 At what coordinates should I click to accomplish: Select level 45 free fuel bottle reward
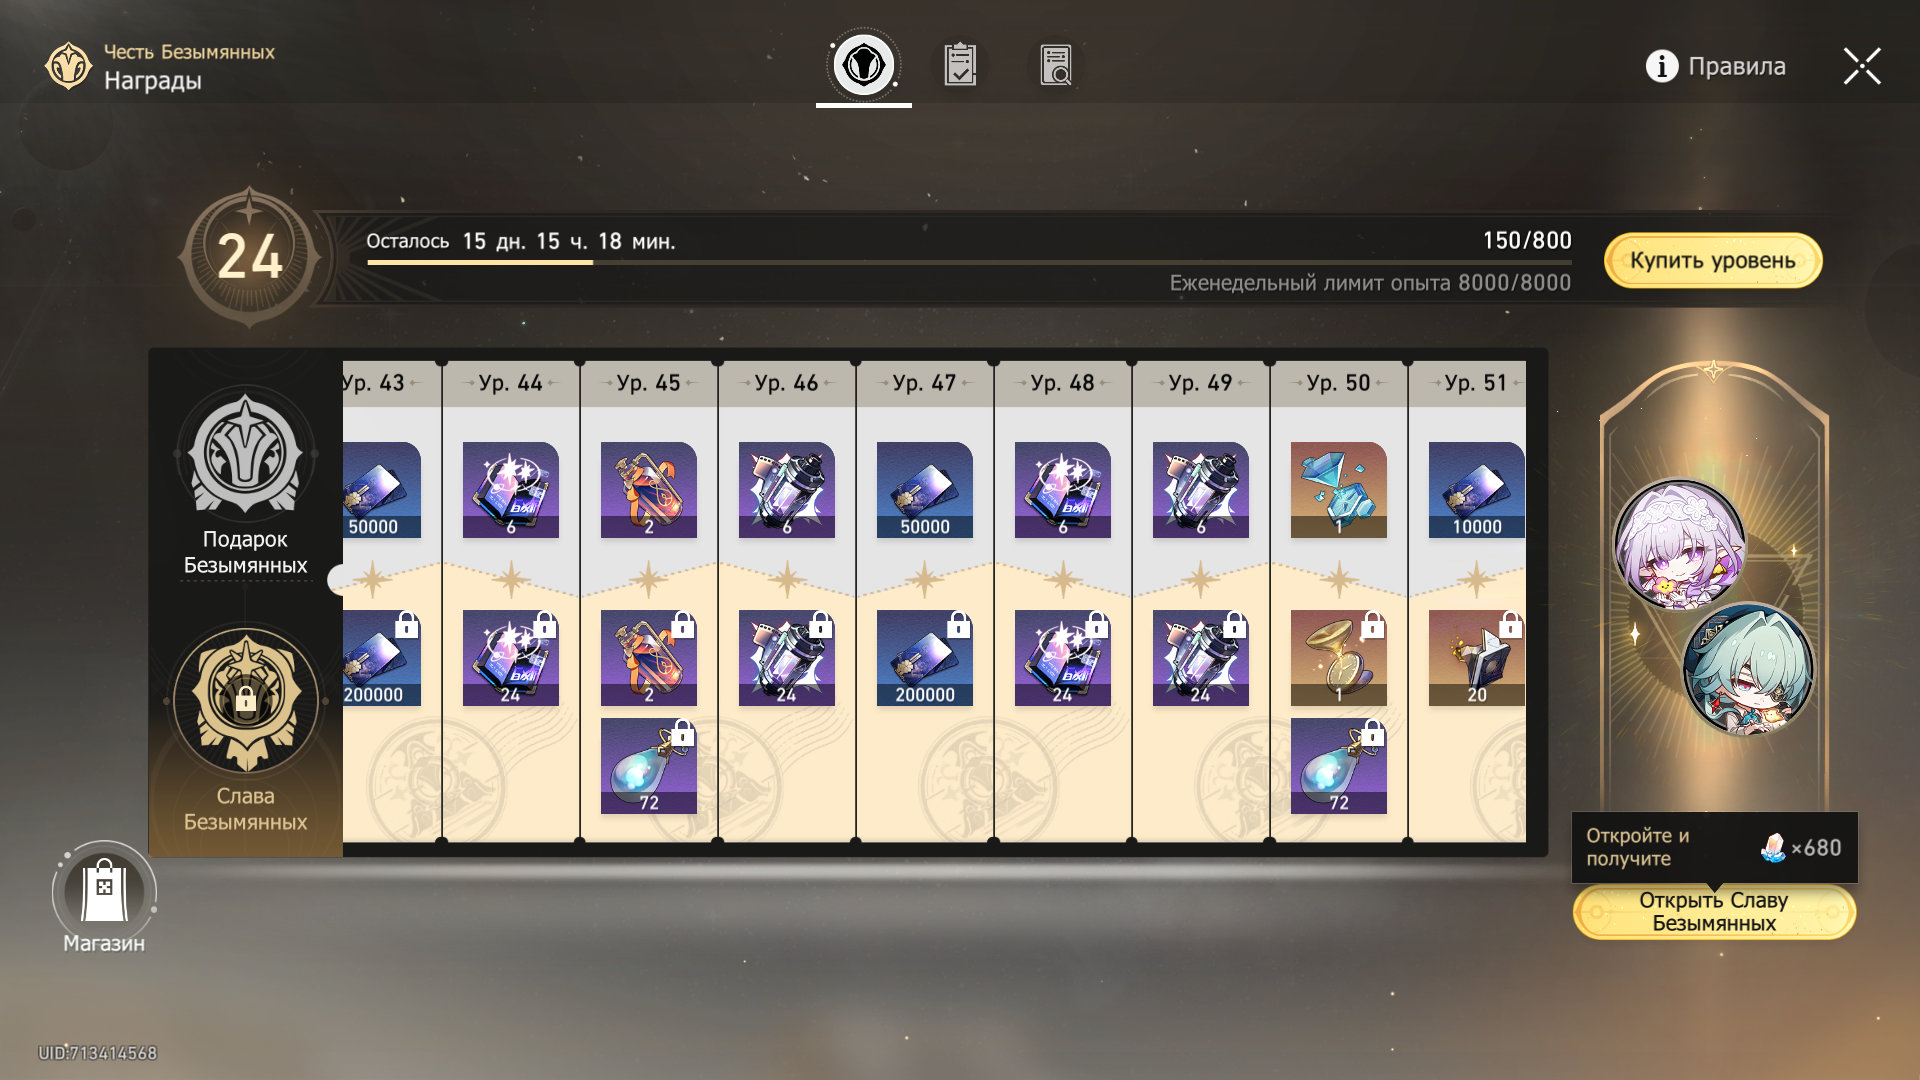coord(648,490)
